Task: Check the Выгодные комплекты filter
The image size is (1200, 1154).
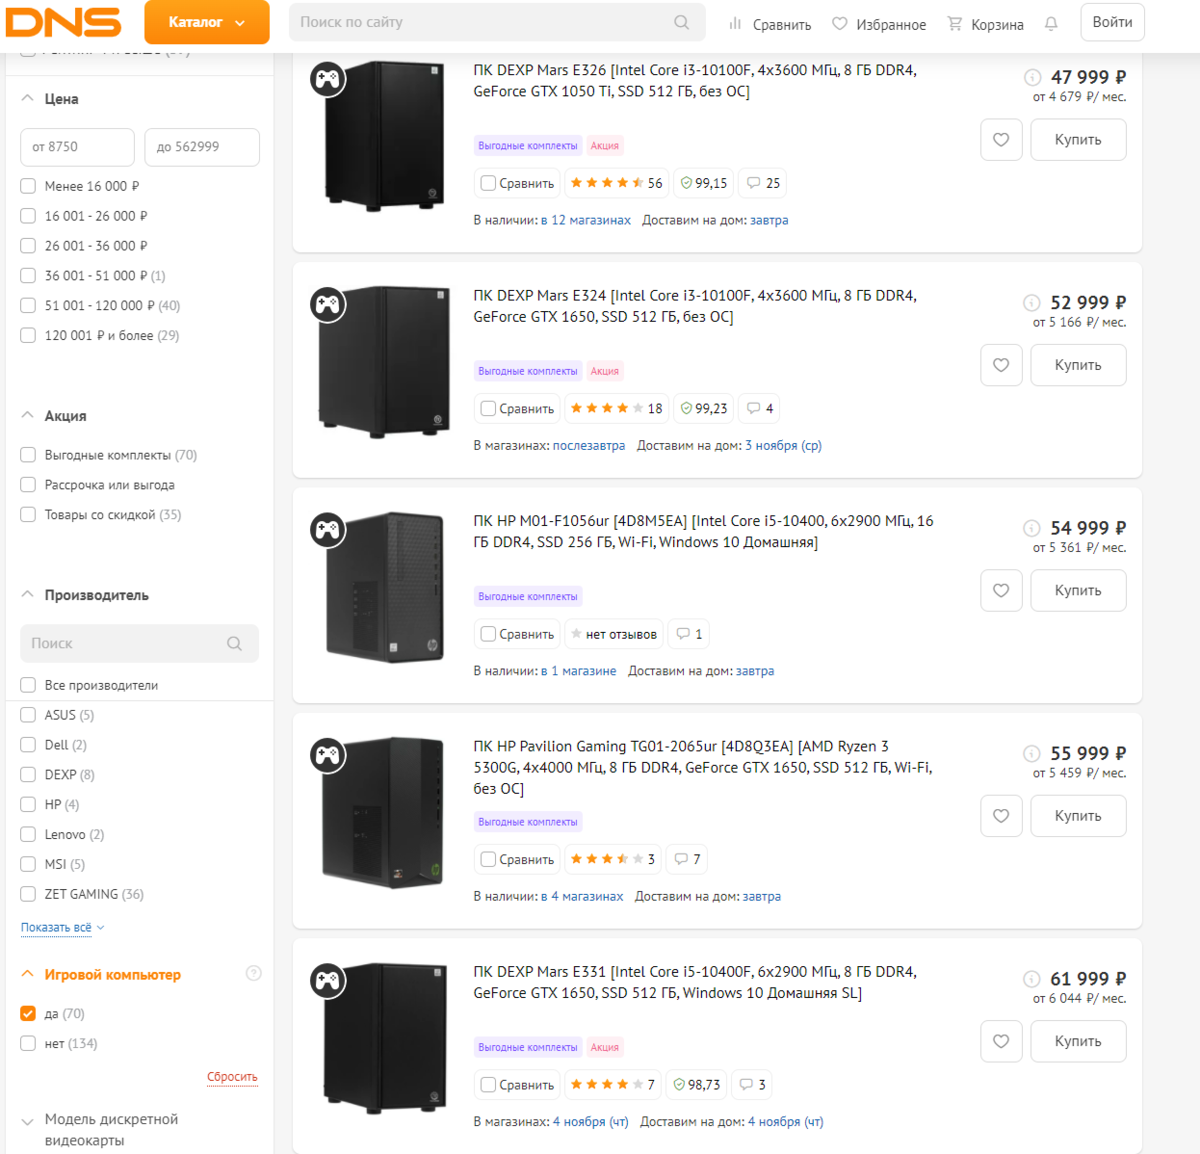Action: pyautogui.click(x=28, y=455)
